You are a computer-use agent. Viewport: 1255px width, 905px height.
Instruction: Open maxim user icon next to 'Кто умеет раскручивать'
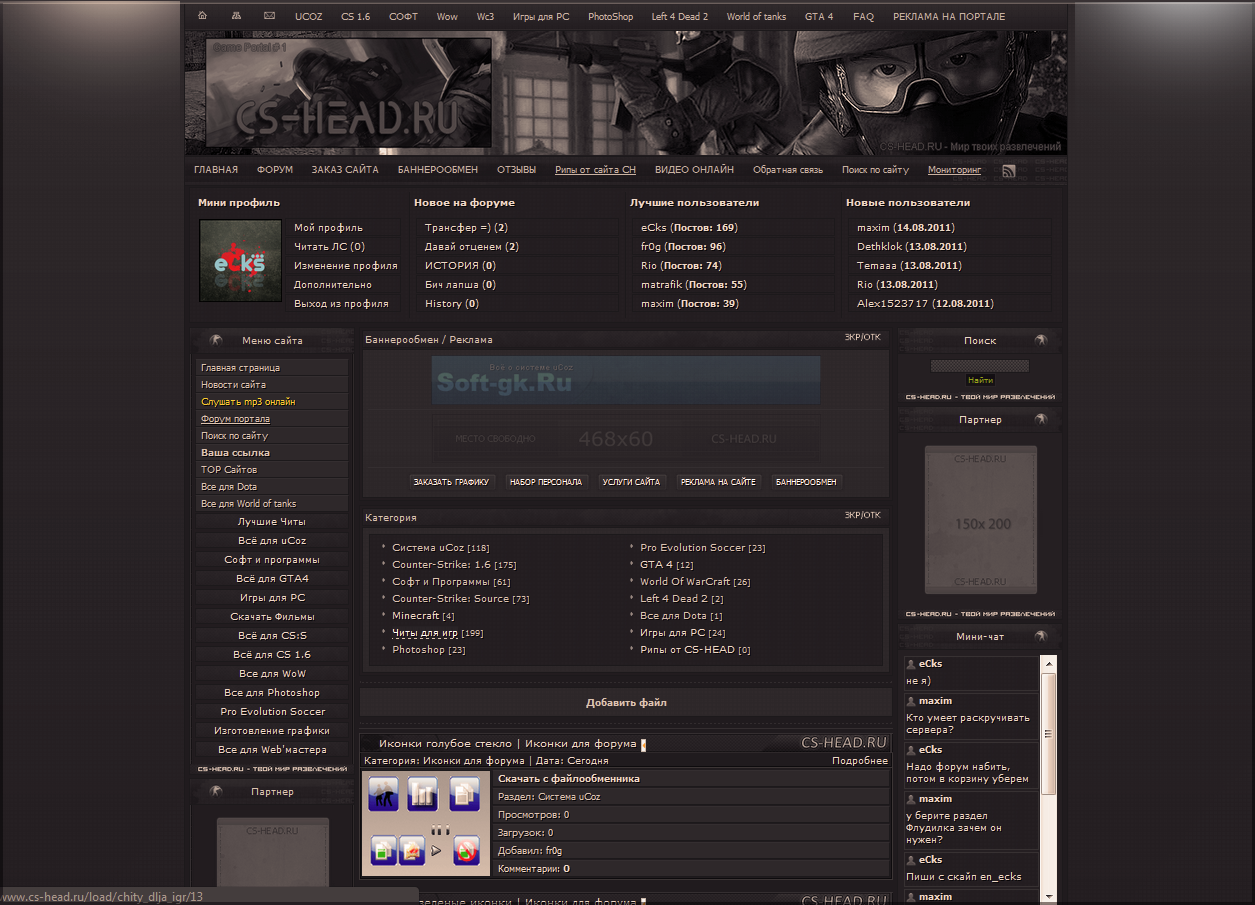911,701
